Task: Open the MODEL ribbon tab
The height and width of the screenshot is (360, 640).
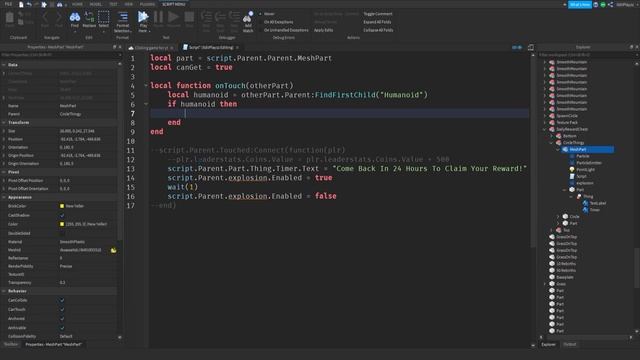Action: tap(96, 4)
